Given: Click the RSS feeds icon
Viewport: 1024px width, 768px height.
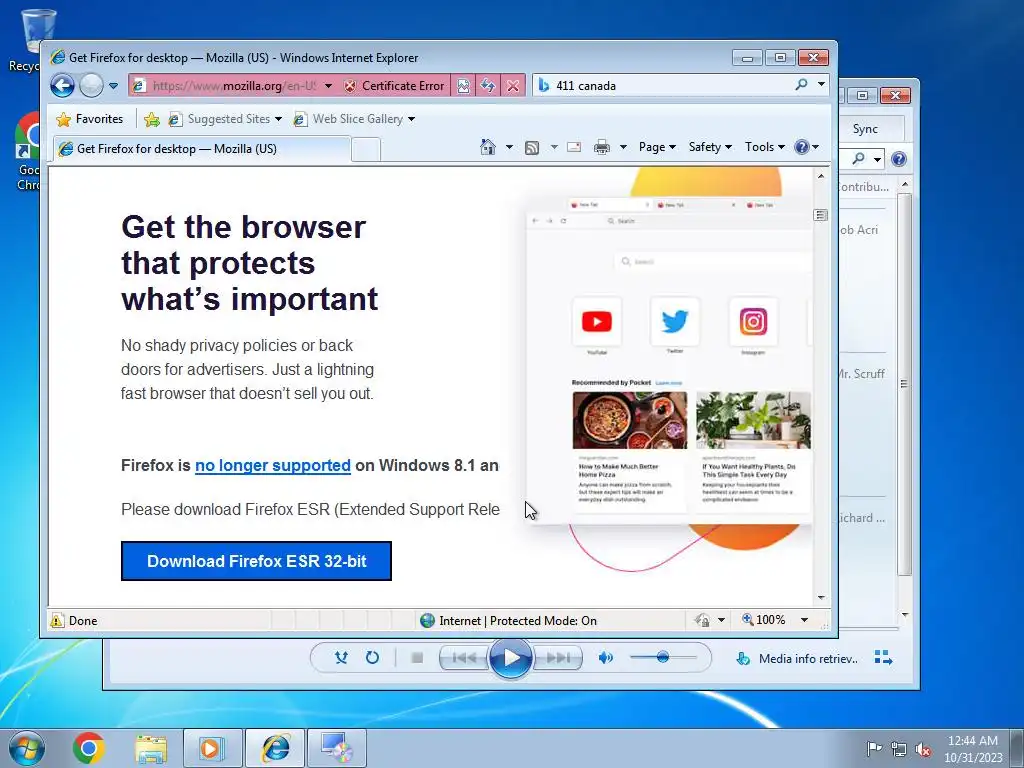Looking at the screenshot, I should (x=532, y=148).
